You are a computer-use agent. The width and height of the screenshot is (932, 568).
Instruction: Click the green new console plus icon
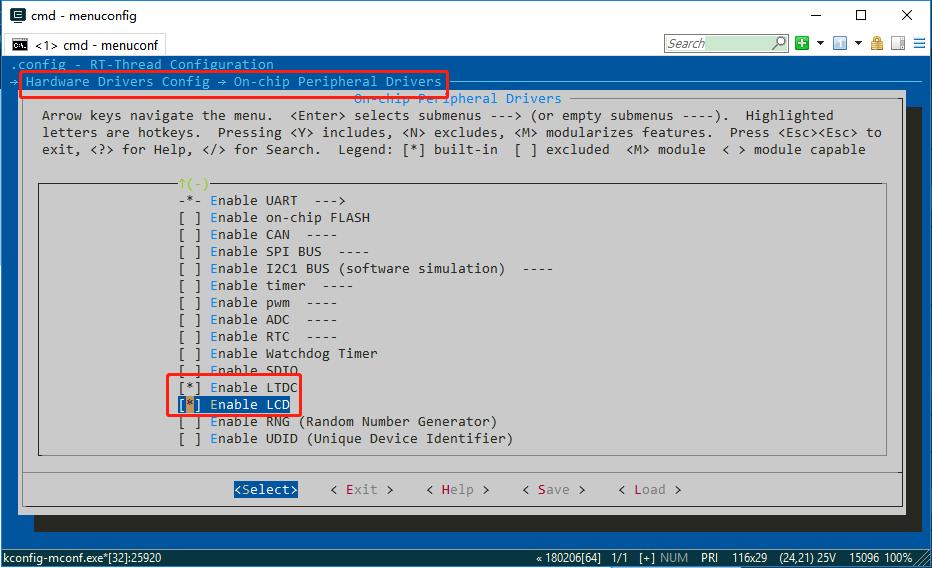pyautogui.click(x=802, y=43)
